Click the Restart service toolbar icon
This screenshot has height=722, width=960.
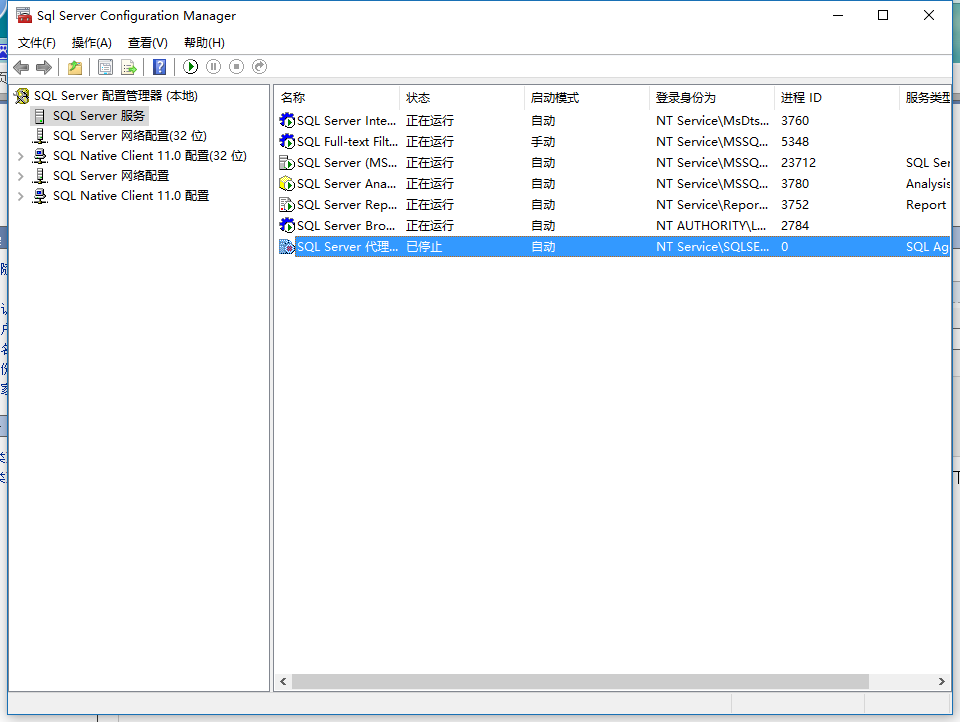click(x=260, y=67)
